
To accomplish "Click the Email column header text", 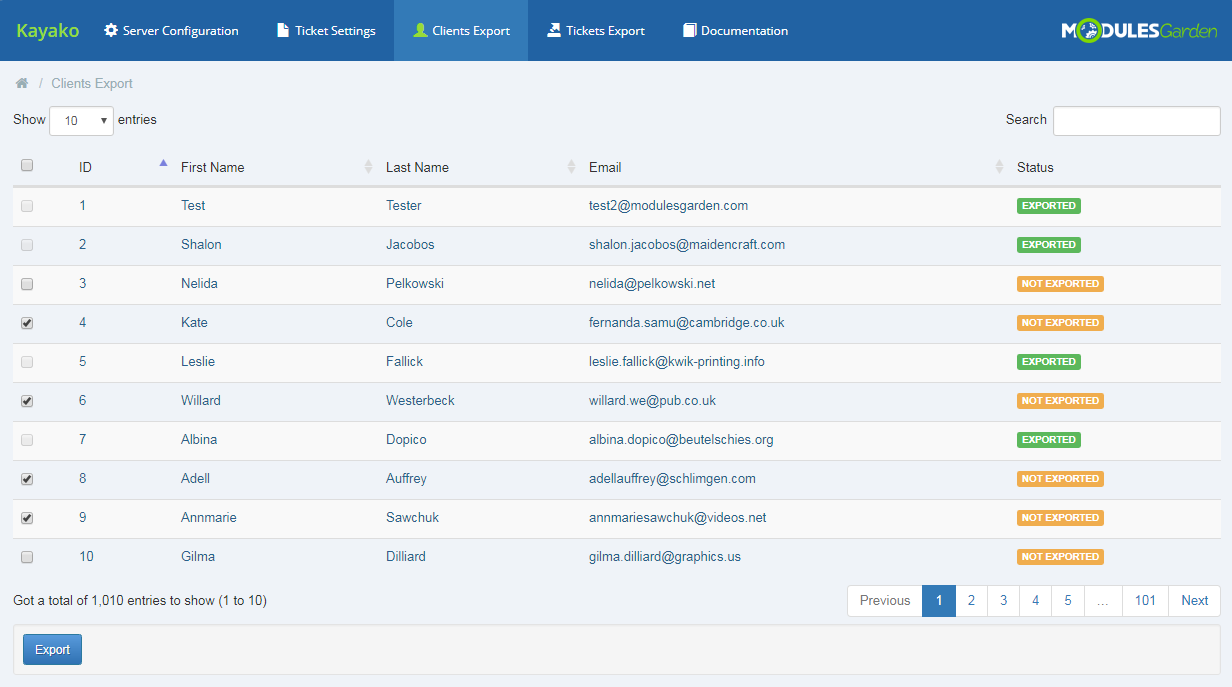I will [605, 167].
